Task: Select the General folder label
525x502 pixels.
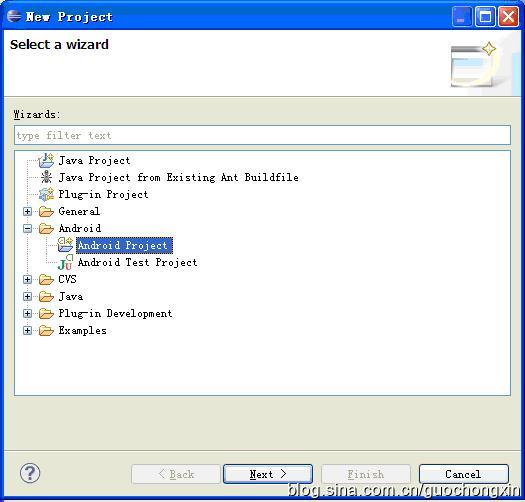Action: [79, 211]
